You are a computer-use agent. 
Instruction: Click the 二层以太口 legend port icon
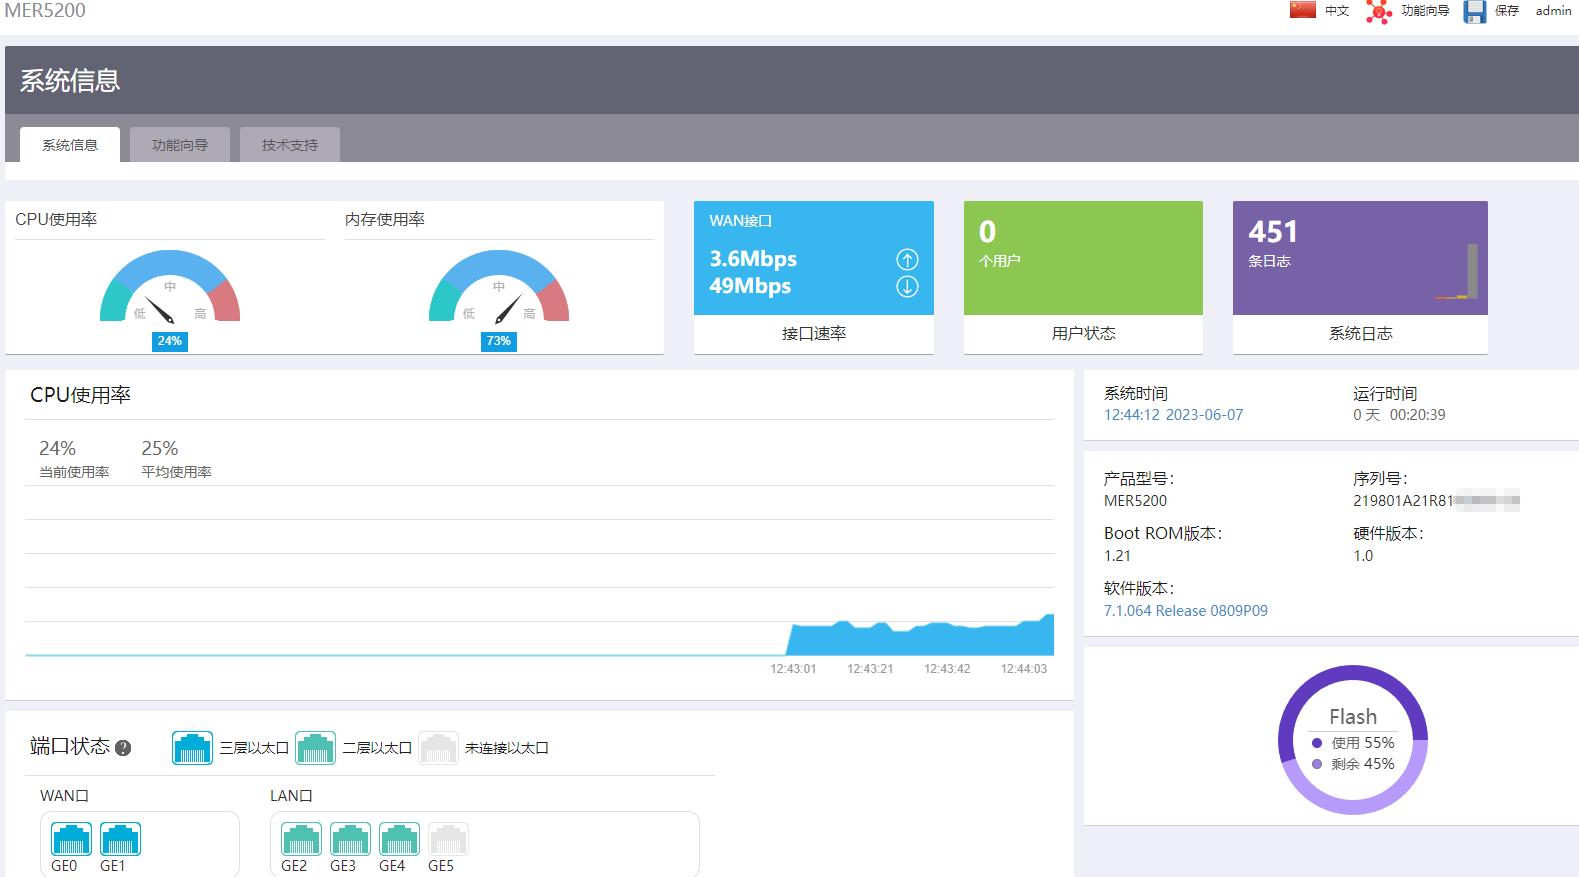(x=315, y=748)
